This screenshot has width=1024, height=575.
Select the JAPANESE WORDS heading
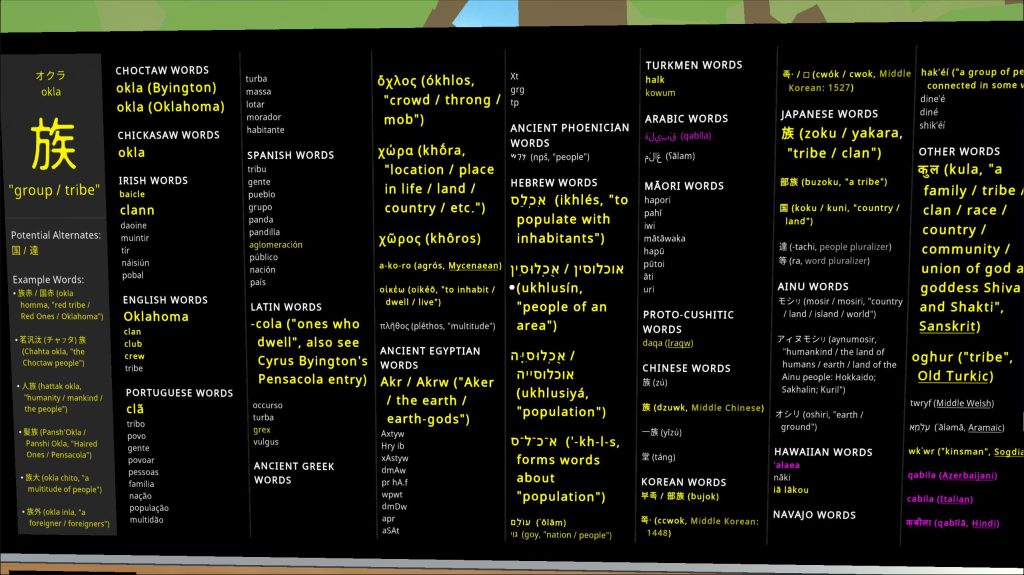(829, 114)
